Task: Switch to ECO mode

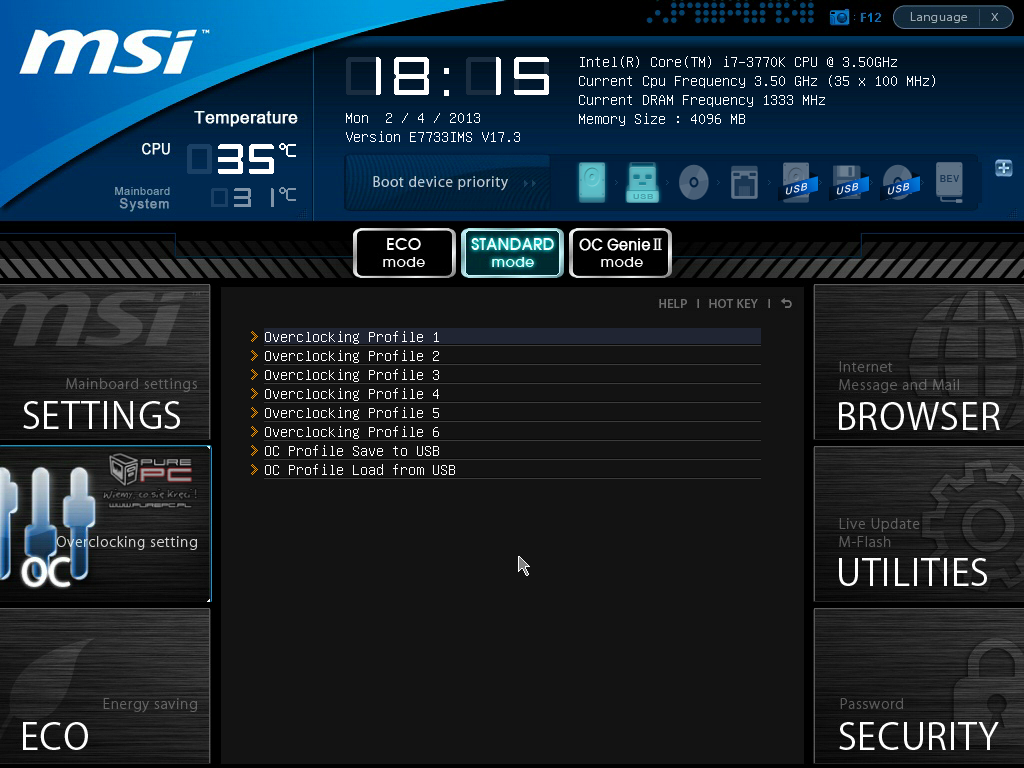Action: [x=404, y=253]
